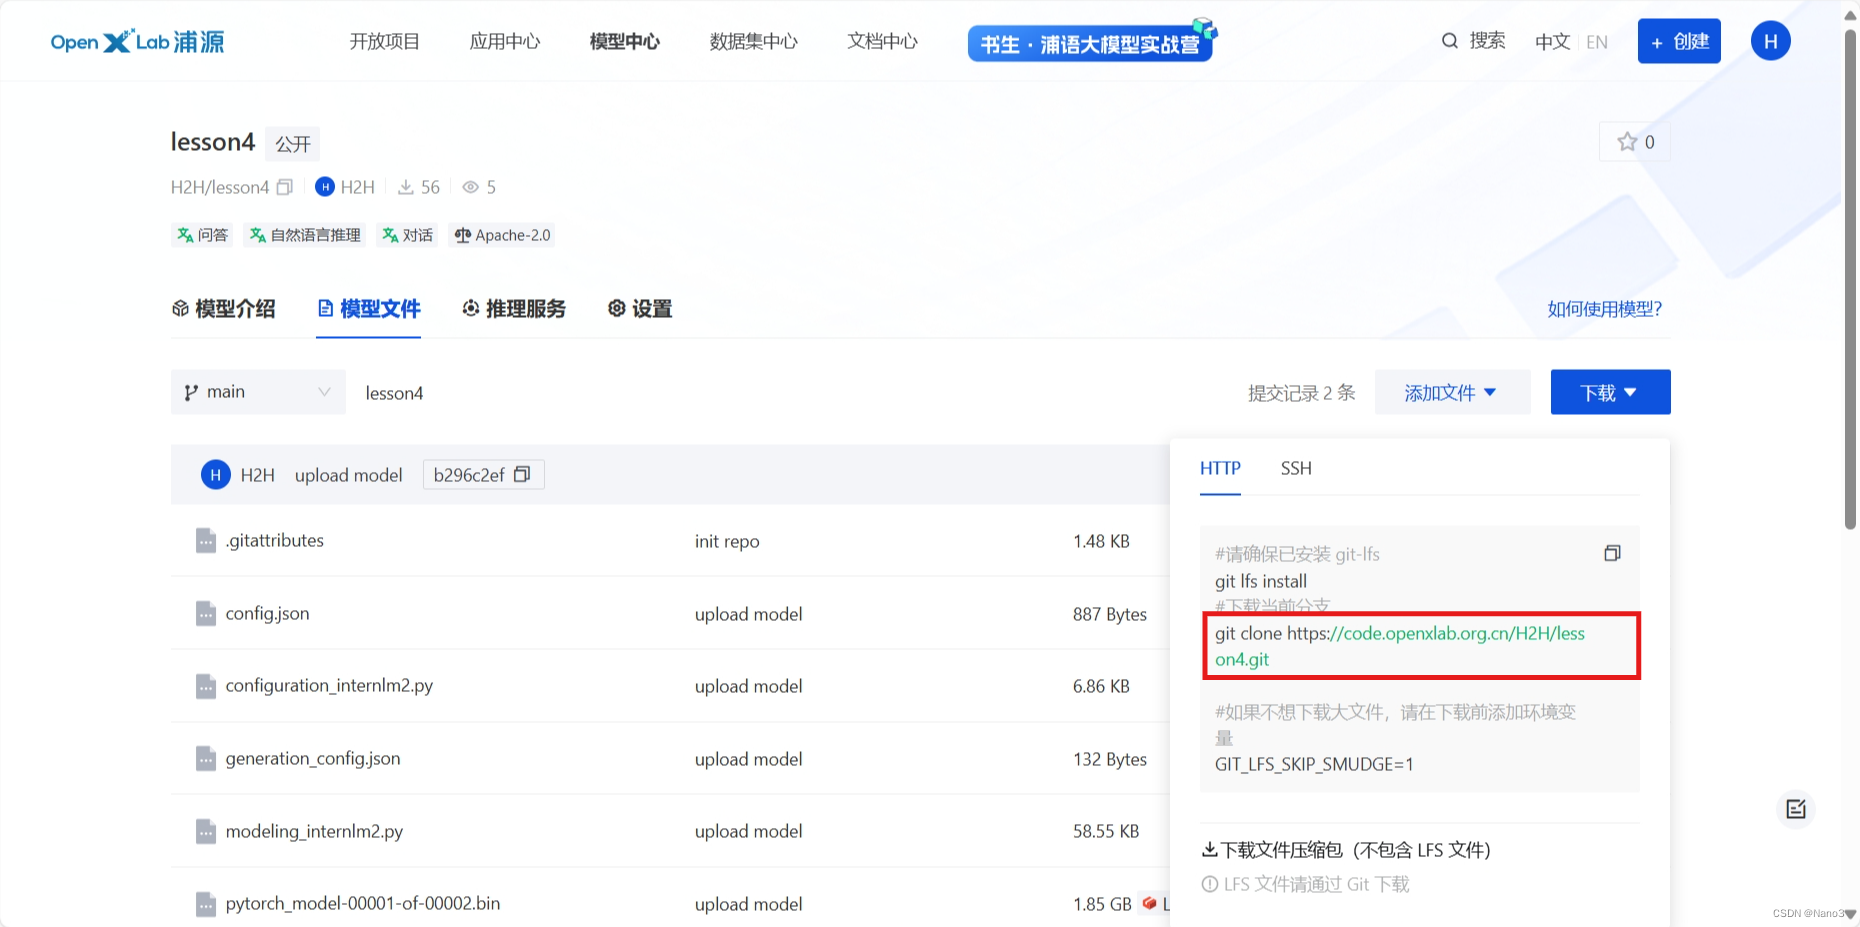The height and width of the screenshot is (927, 1860).
Task: Open 数据集中心 menu
Action: coord(754,41)
